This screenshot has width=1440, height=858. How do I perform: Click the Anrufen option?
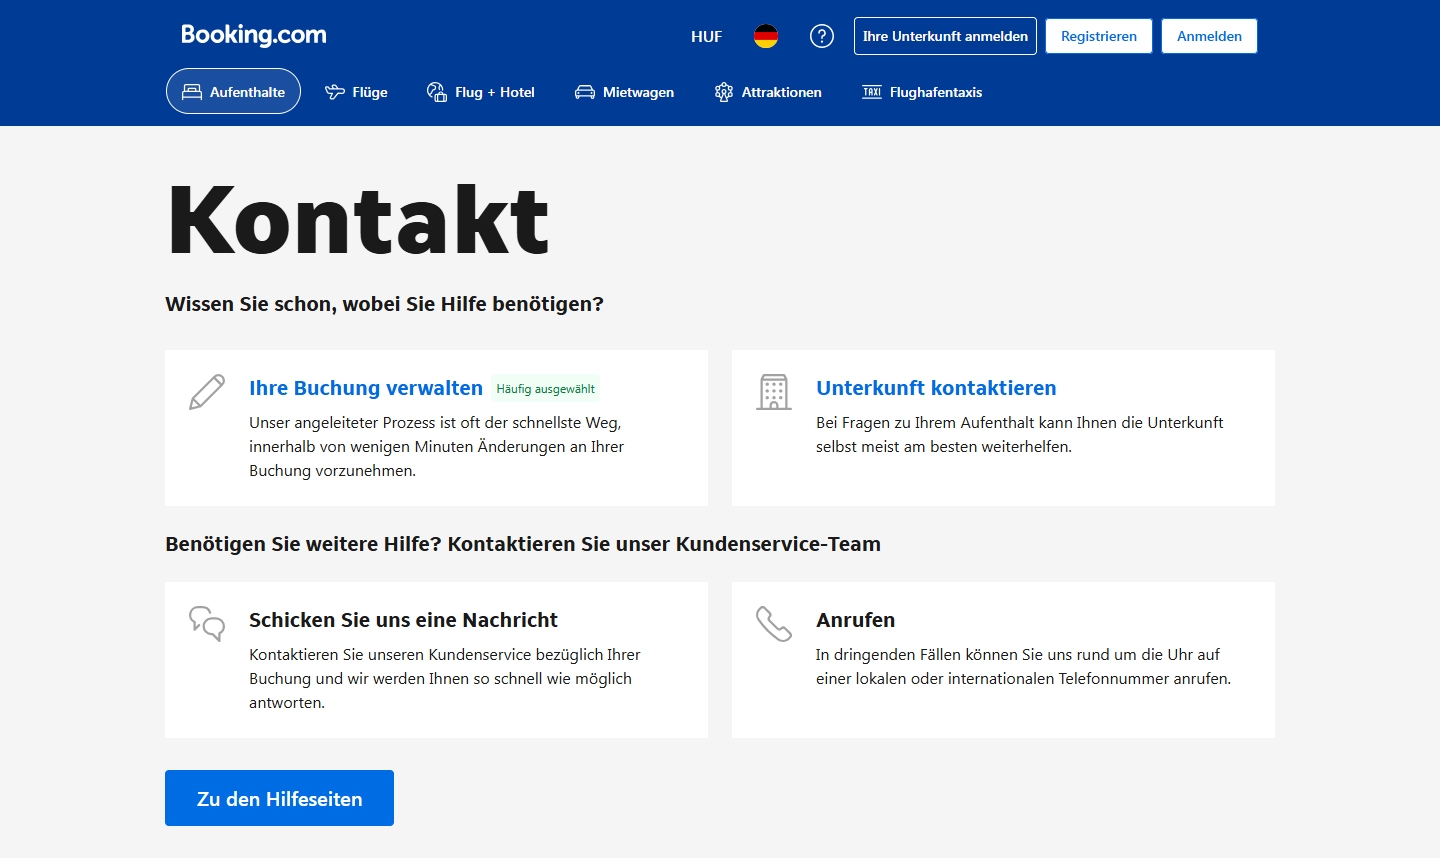pos(855,620)
